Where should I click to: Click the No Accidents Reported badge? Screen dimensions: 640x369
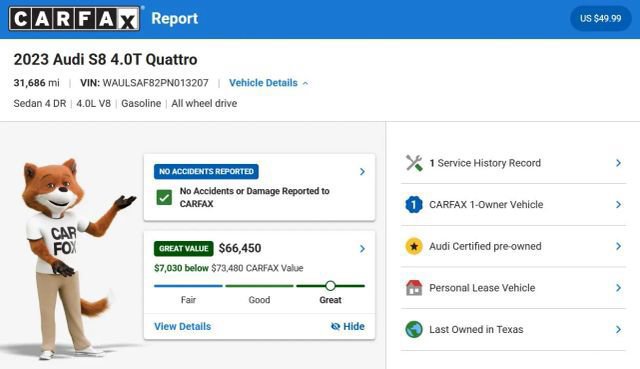pyautogui.click(x=206, y=171)
